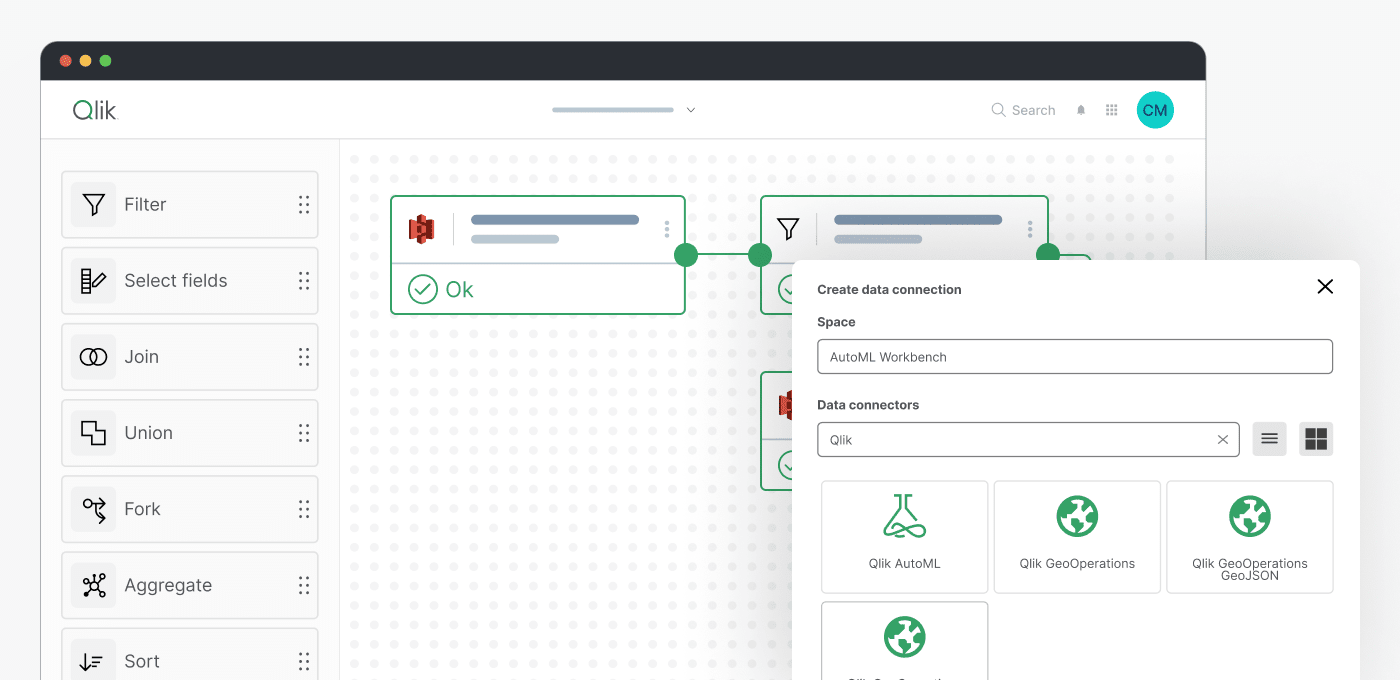Open the kebab menu on the S3 node
This screenshot has height=680, width=1400.
click(667, 229)
